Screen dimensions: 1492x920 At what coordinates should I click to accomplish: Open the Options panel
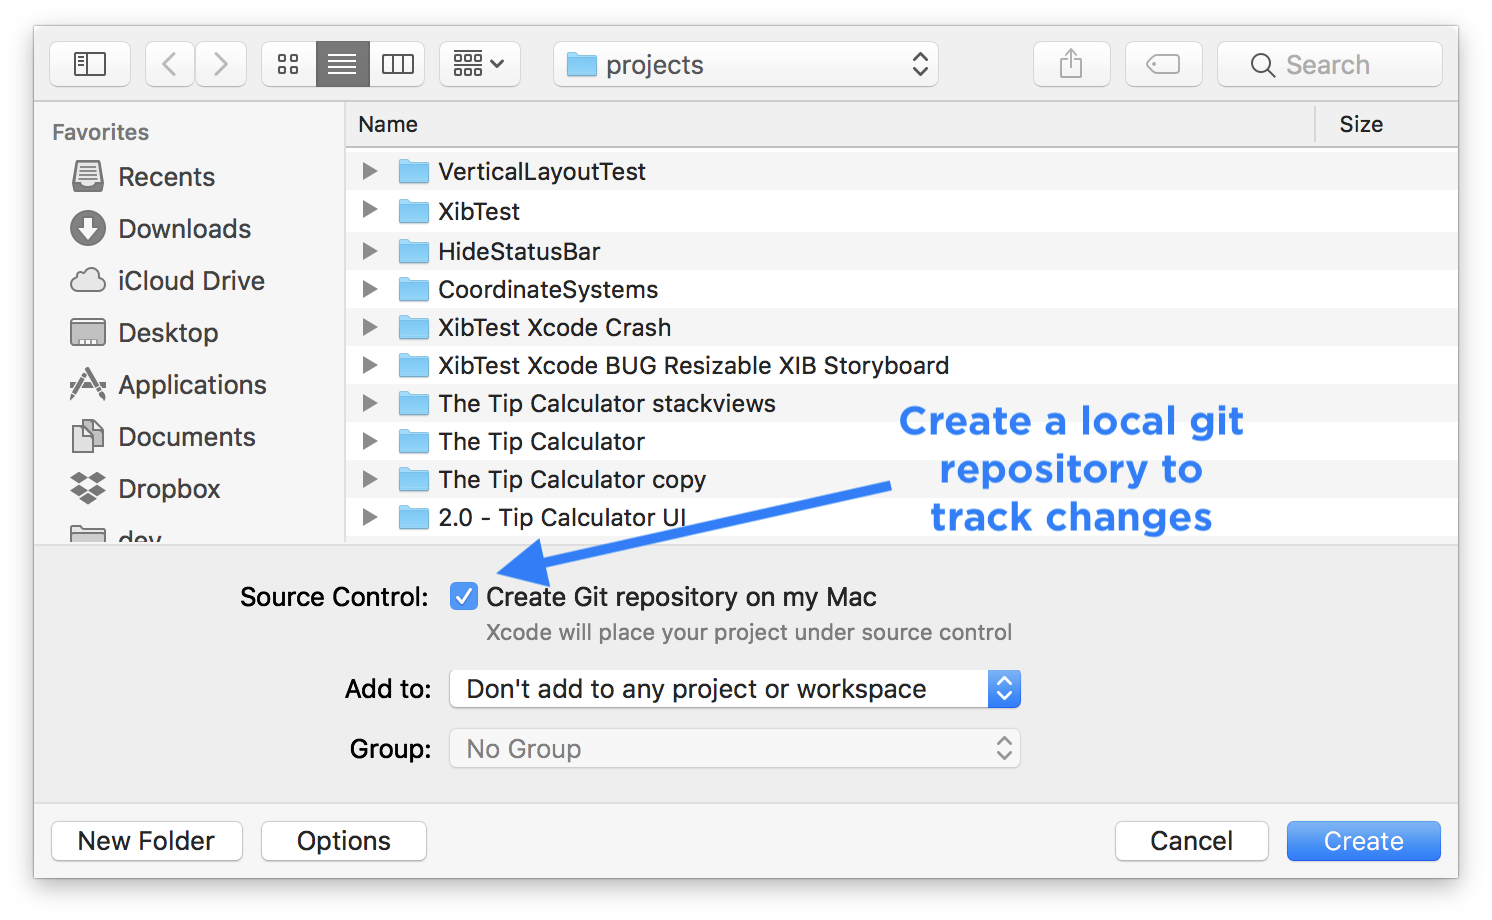[343, 840]
